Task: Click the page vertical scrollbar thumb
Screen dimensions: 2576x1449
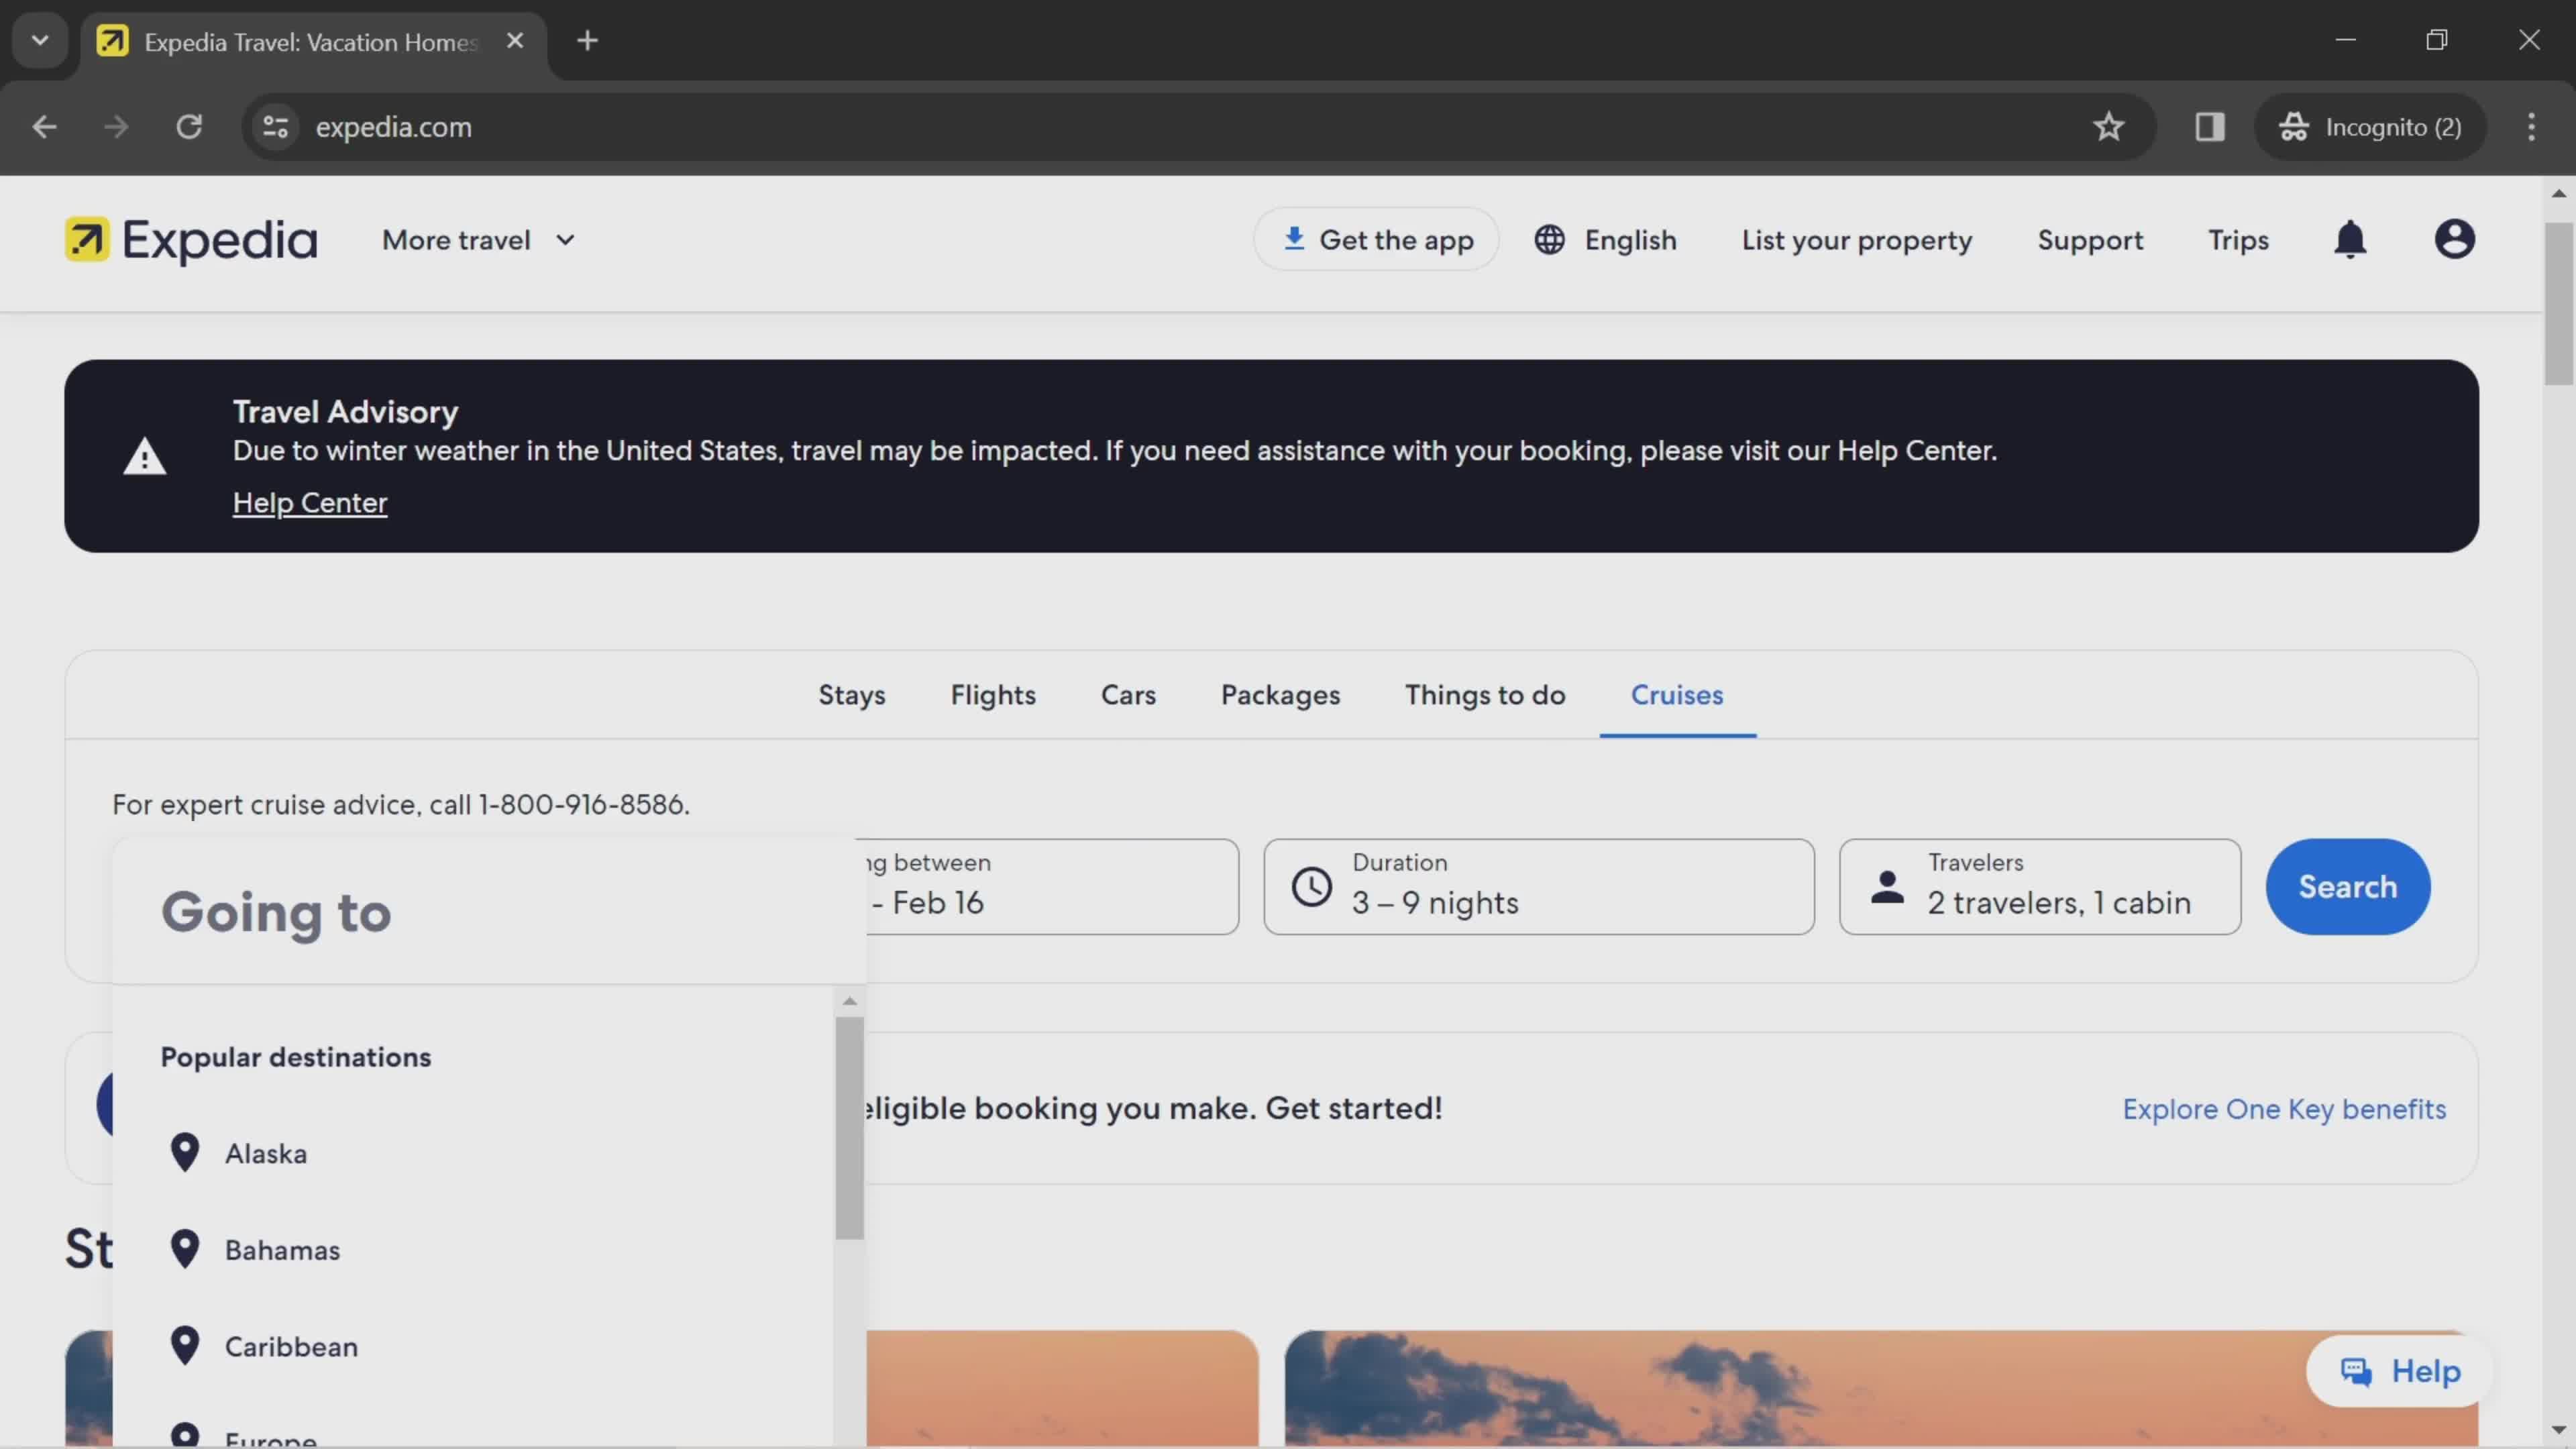Action: click(x=2559, y=303)
